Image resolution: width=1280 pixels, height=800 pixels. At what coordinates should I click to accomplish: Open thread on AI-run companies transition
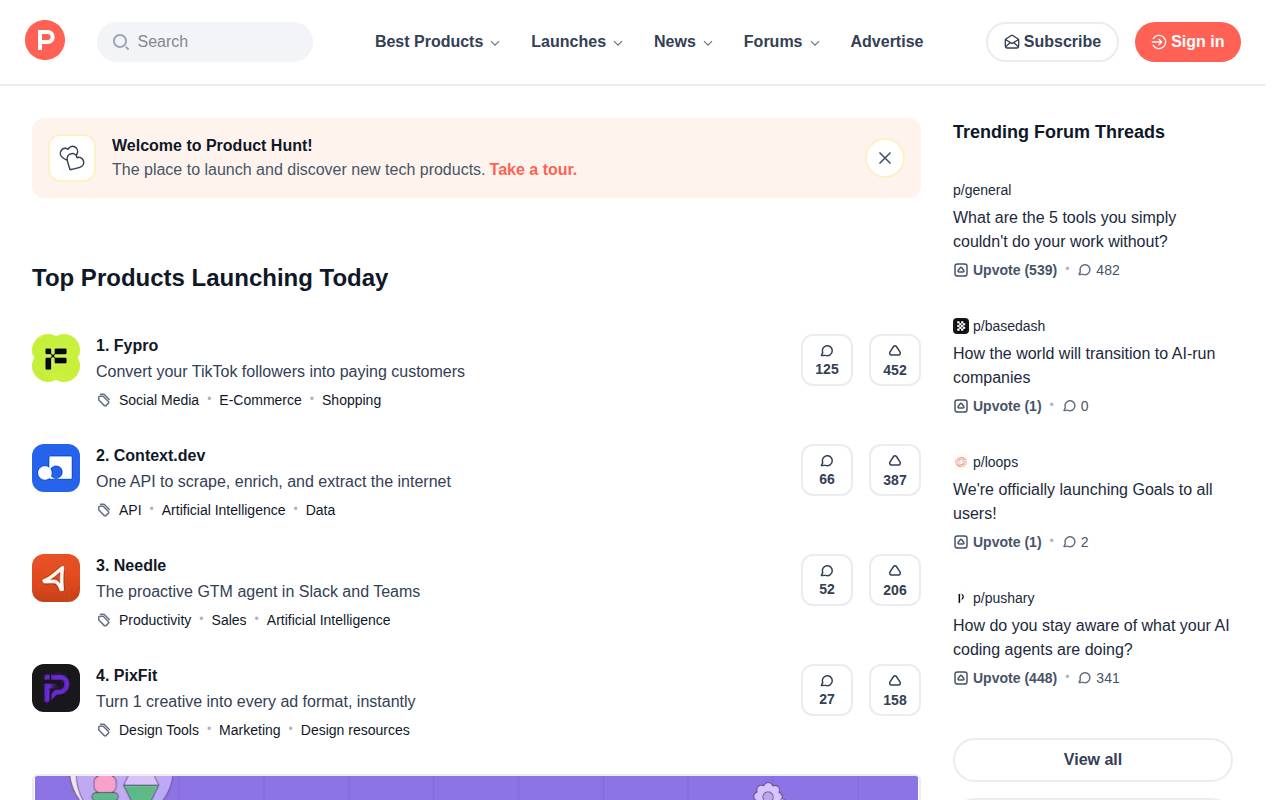click(1084, 365)
